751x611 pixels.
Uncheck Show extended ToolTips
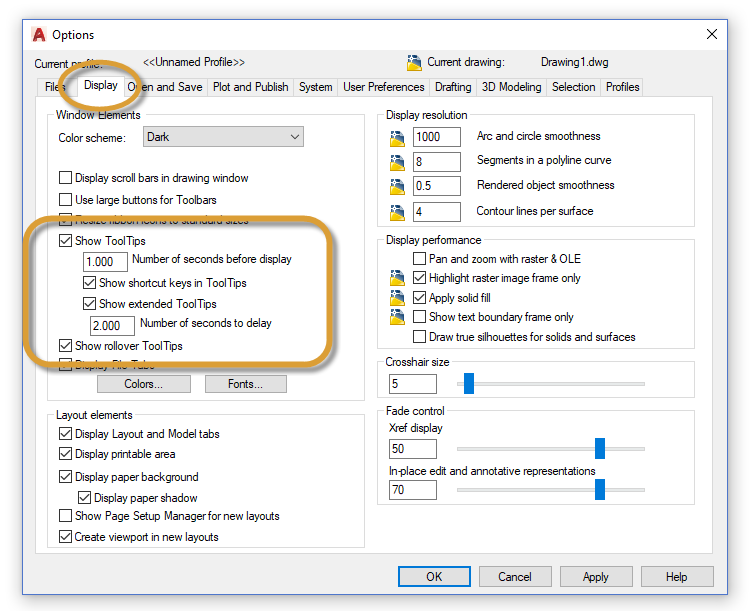[x=89, y=304]
